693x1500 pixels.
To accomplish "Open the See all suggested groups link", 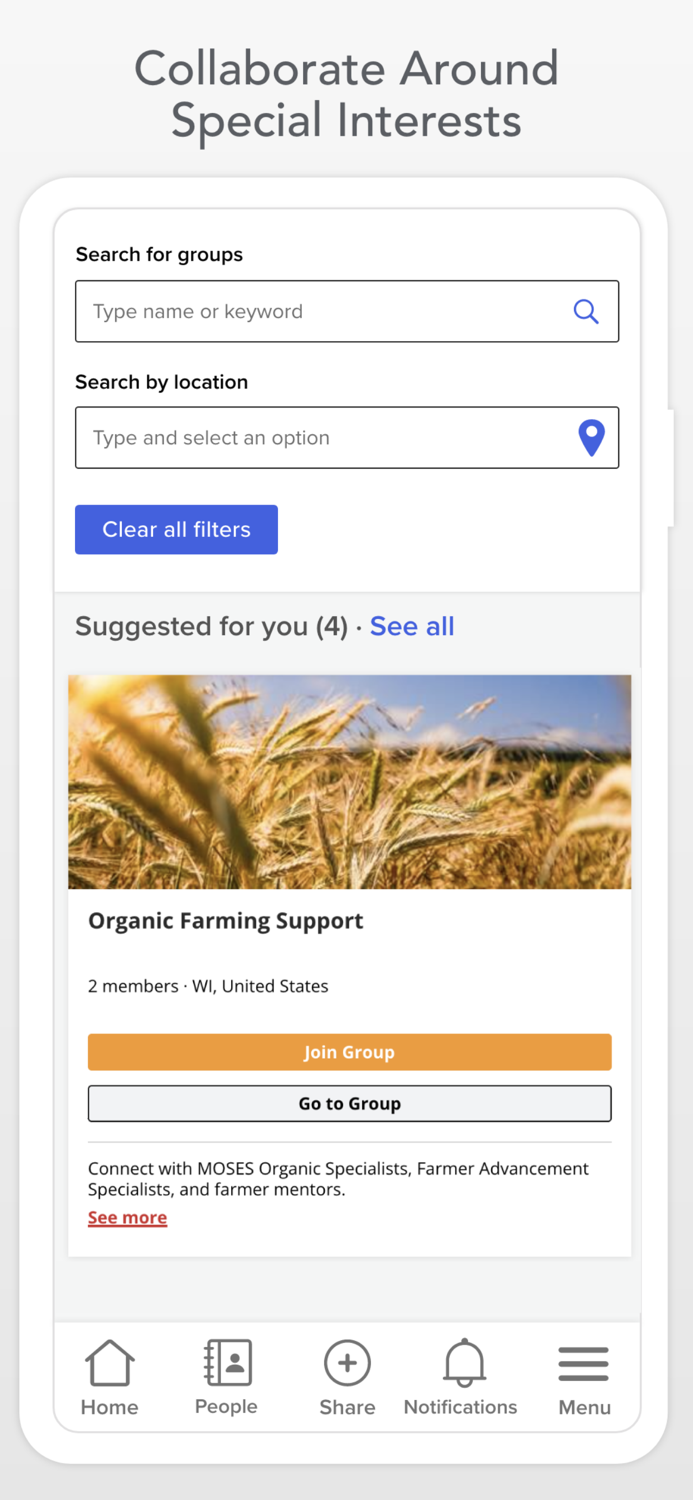I will click(412, 626).
